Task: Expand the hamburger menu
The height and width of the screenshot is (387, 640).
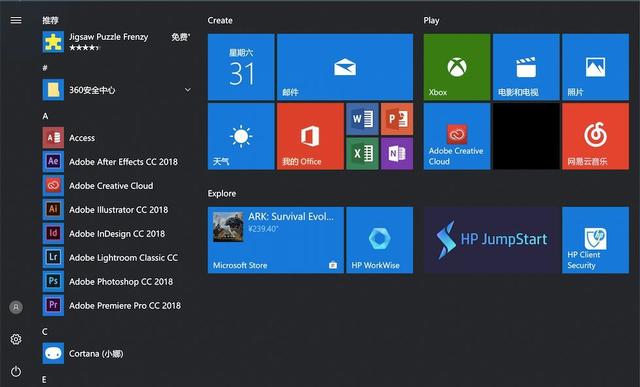Action: tap(16, 20)
